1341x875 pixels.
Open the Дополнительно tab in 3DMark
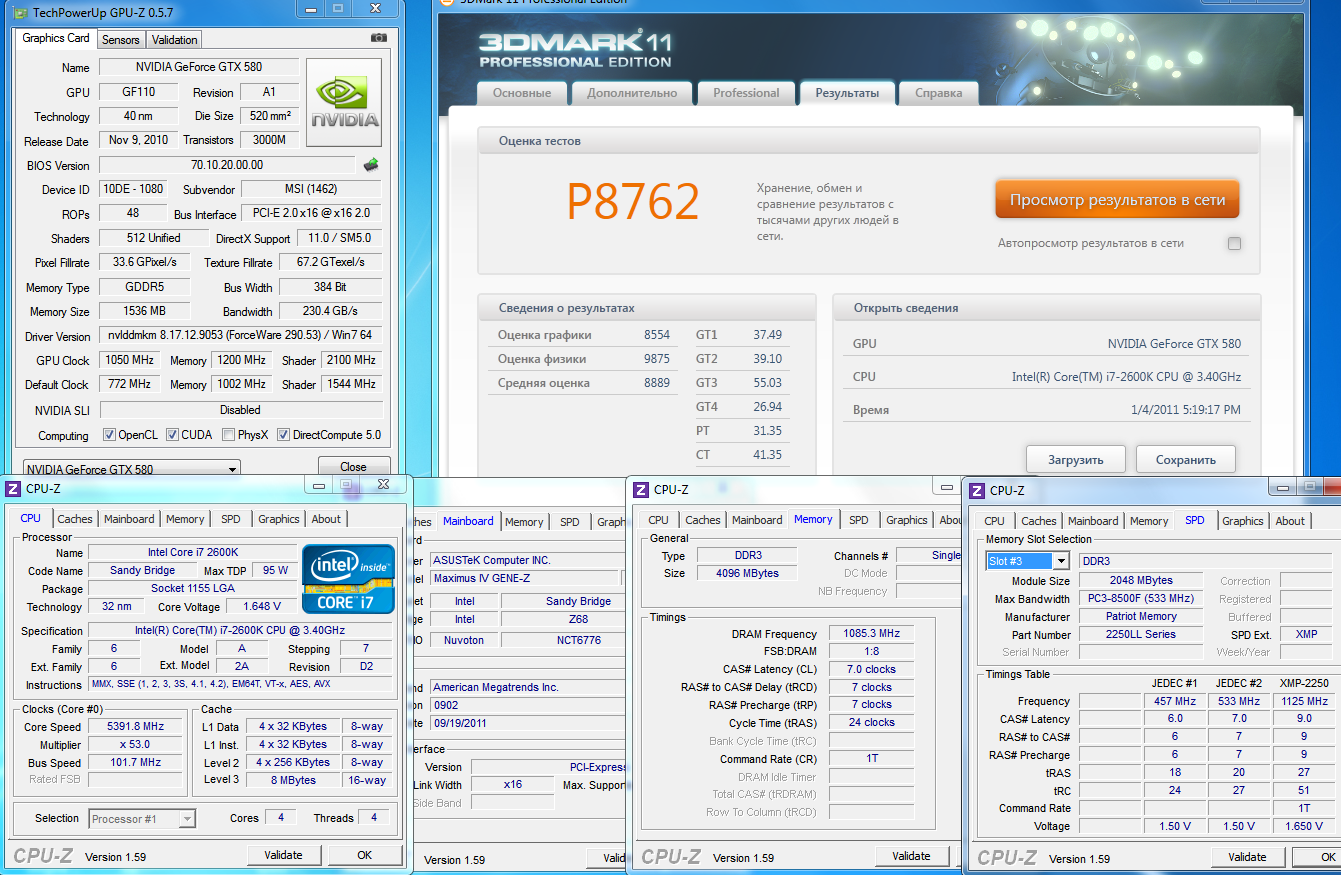(x=632, y=93)
